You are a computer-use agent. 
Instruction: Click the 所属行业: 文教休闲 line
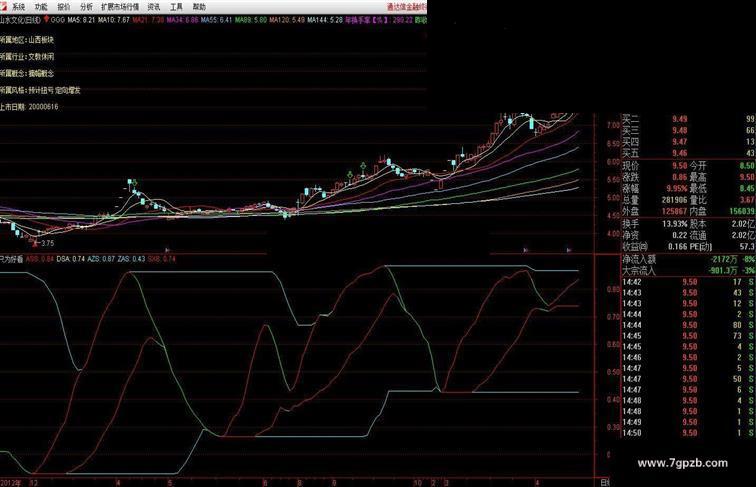point(27,56)
